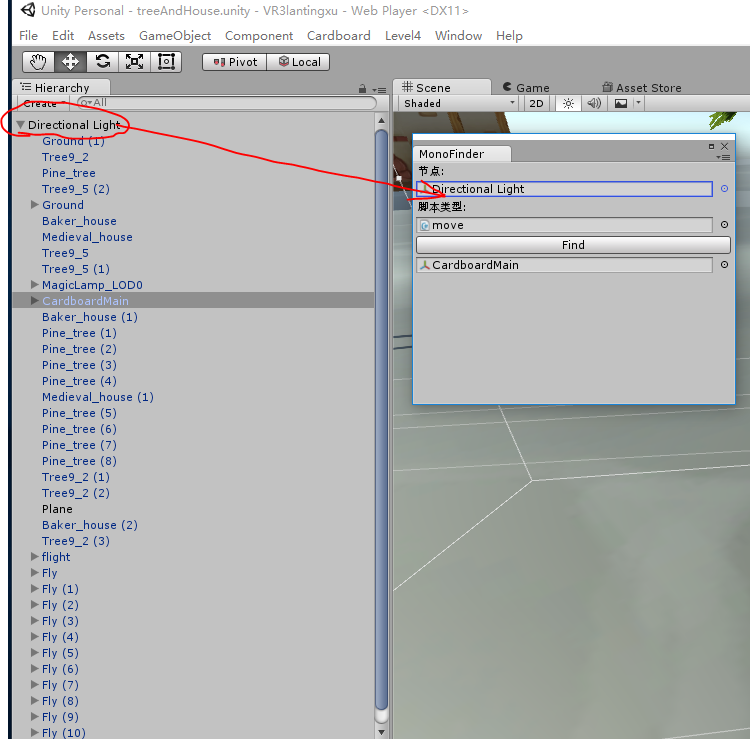The height and width of the screenshot is (739, 750).
Task: Click the Directional Light node field
Action: pyautogui.click(x=564, y=189)
